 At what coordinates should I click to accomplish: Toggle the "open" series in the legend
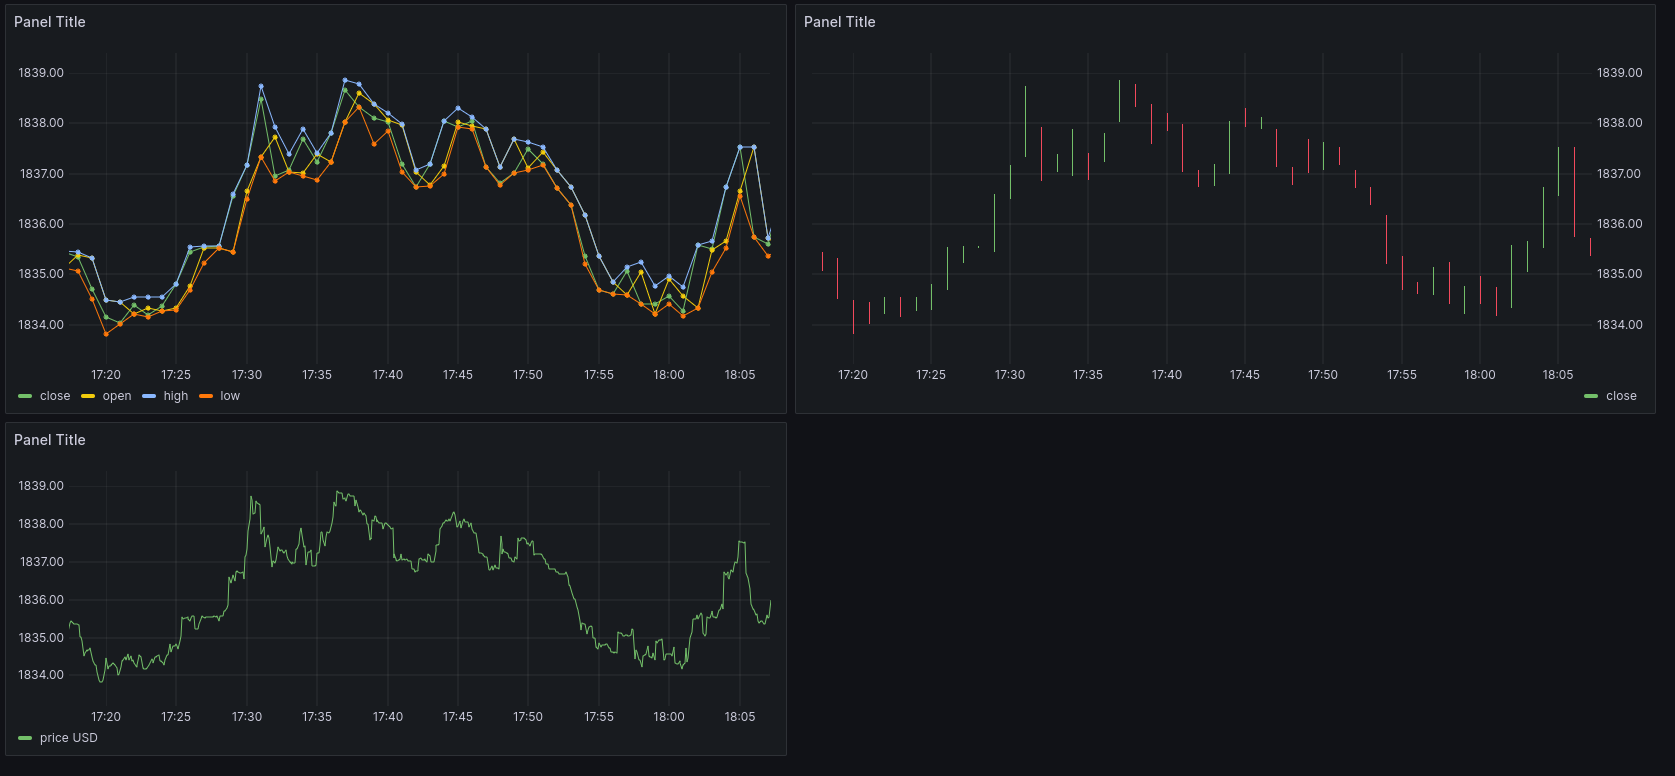[x=117, y=397]
